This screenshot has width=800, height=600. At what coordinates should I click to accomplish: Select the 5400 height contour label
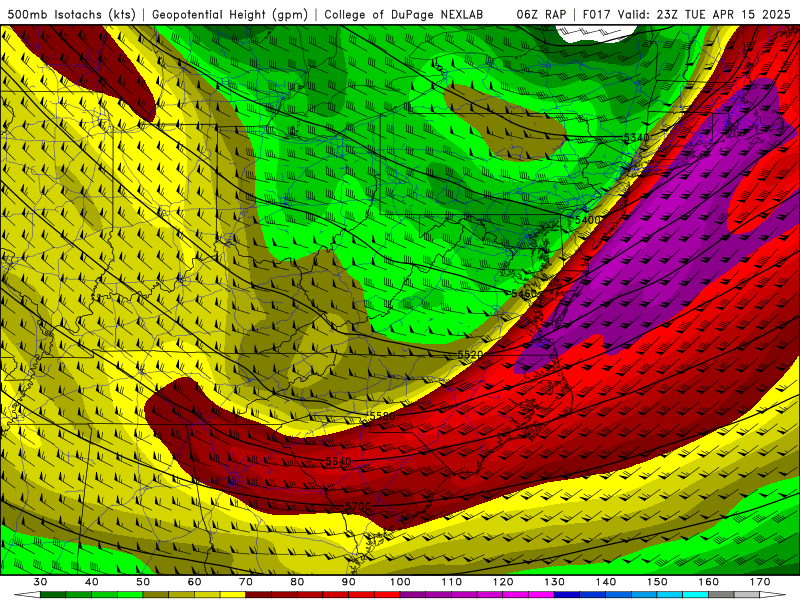(587, 220)
